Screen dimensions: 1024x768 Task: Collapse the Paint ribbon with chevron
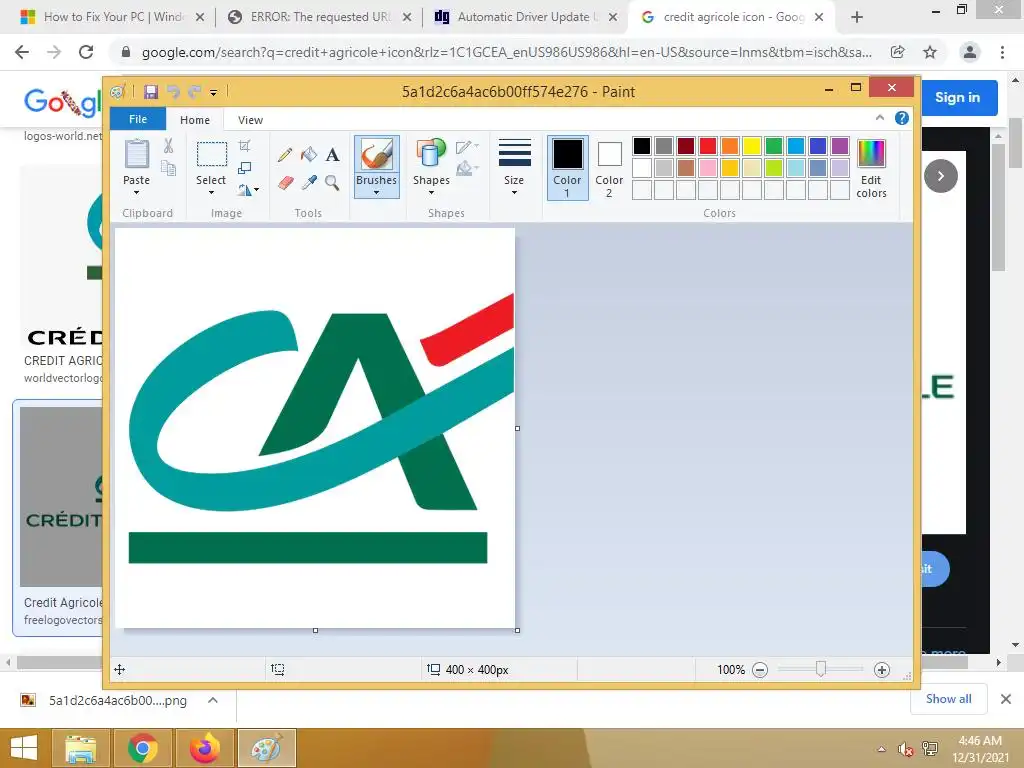coord(880,118)
